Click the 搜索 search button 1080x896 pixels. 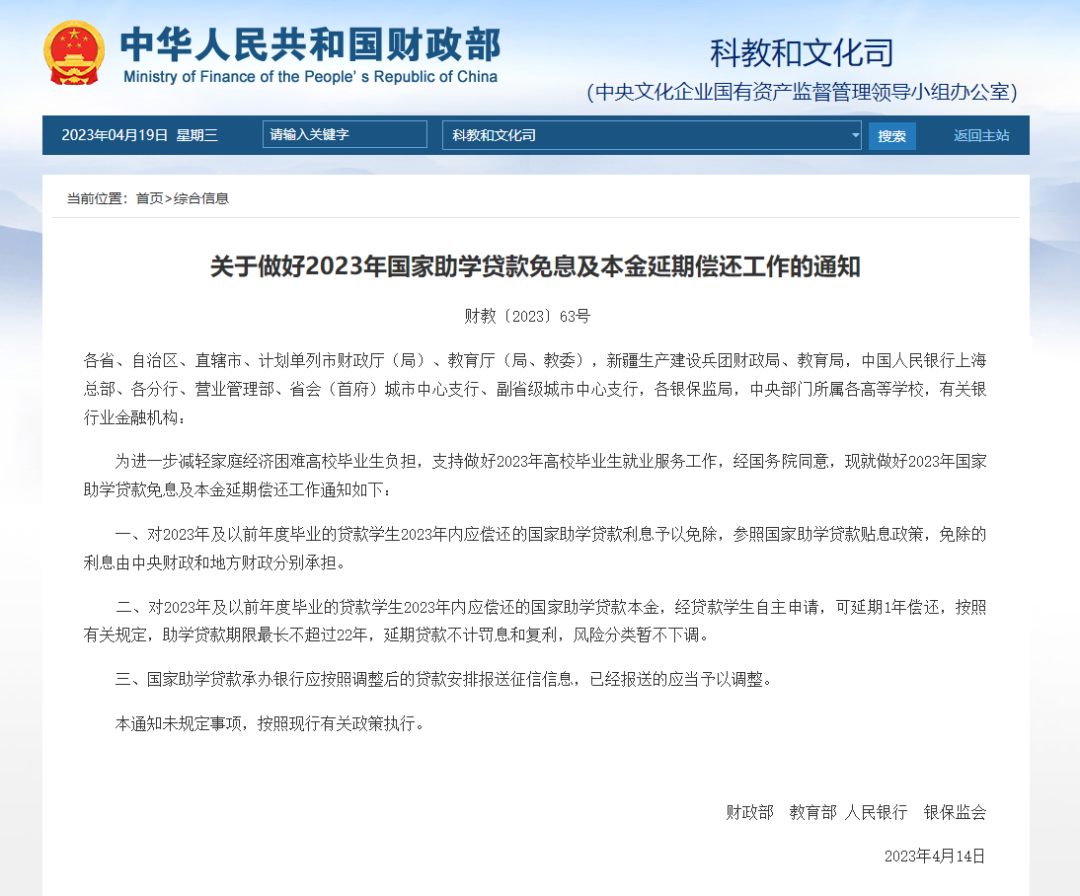(x=891, y=136)
